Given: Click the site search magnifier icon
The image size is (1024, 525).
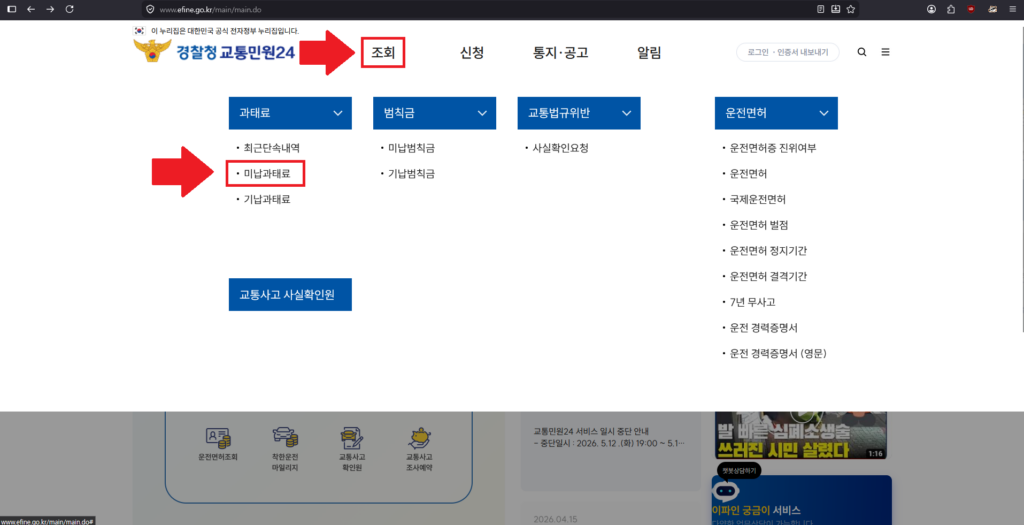Looking at the screenshot, I should coord(862,52).
